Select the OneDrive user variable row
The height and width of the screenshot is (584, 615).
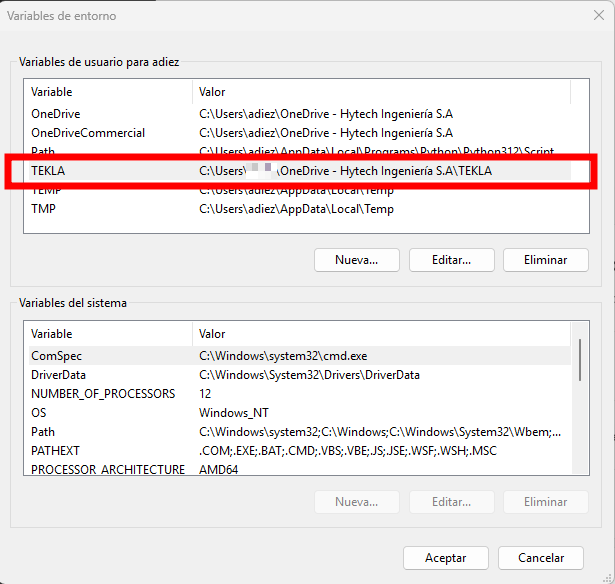click(56, 114)
